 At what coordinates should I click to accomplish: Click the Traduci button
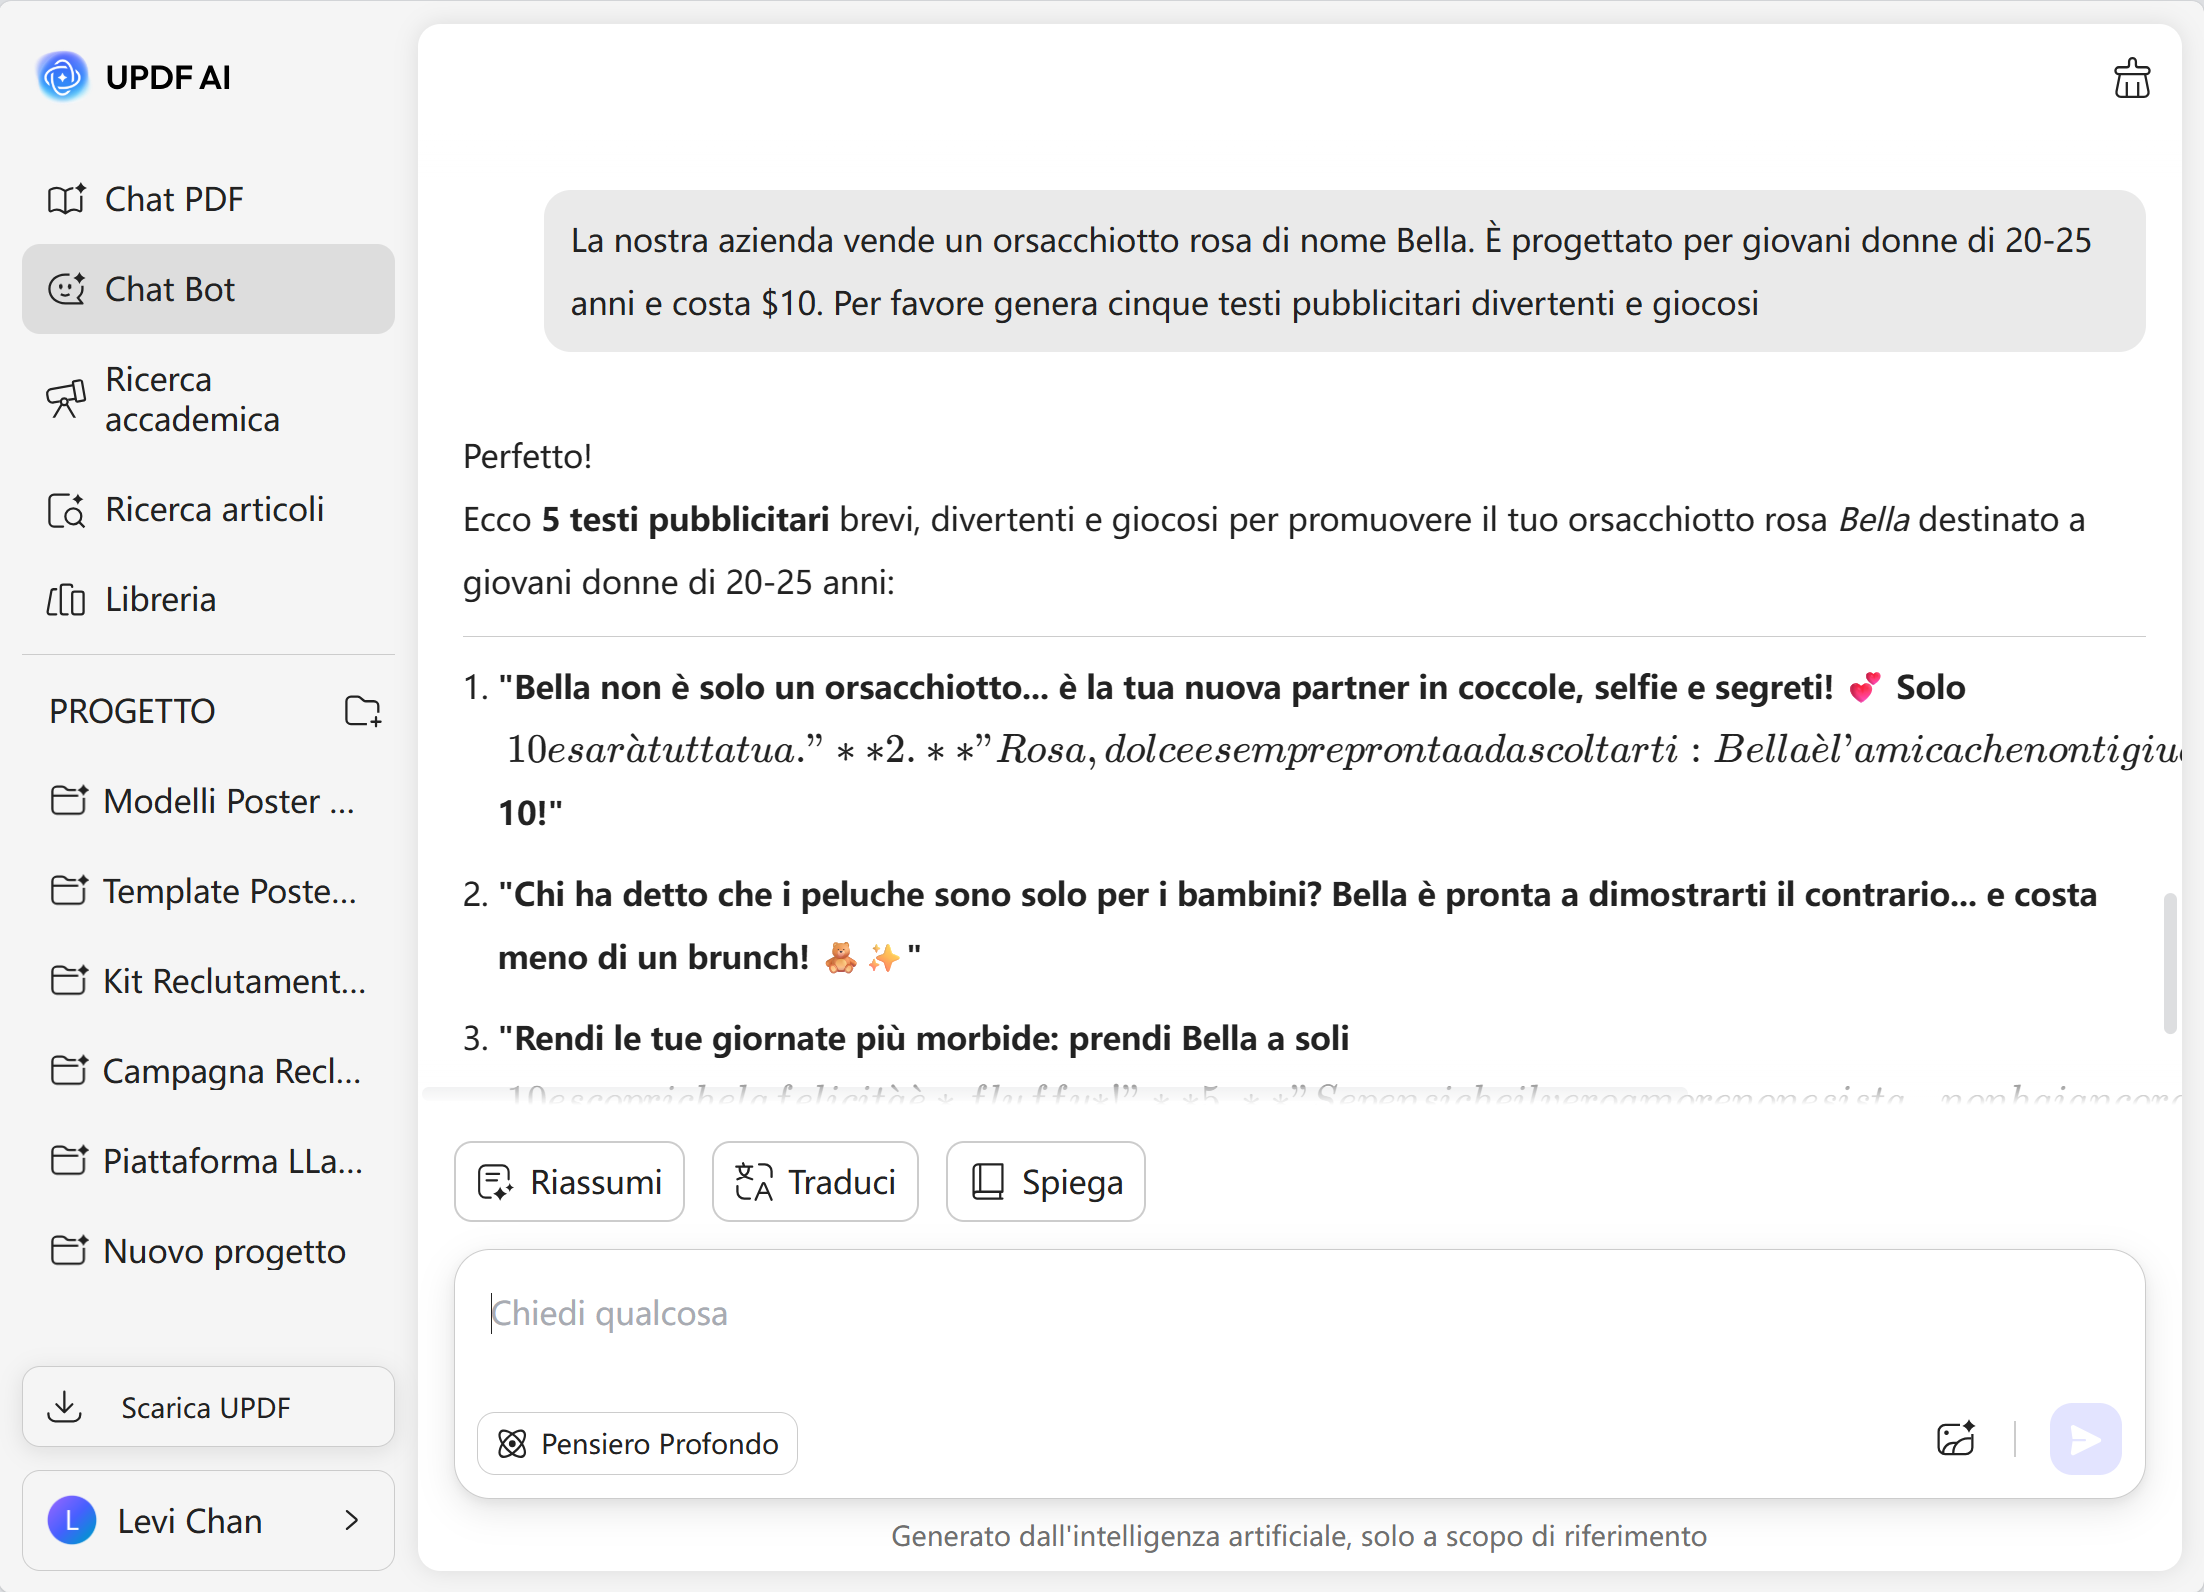click(x=815, y=1181)
